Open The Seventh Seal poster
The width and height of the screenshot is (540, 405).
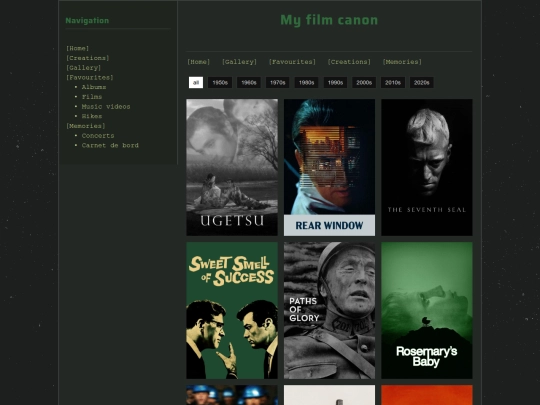click(427, 167)
